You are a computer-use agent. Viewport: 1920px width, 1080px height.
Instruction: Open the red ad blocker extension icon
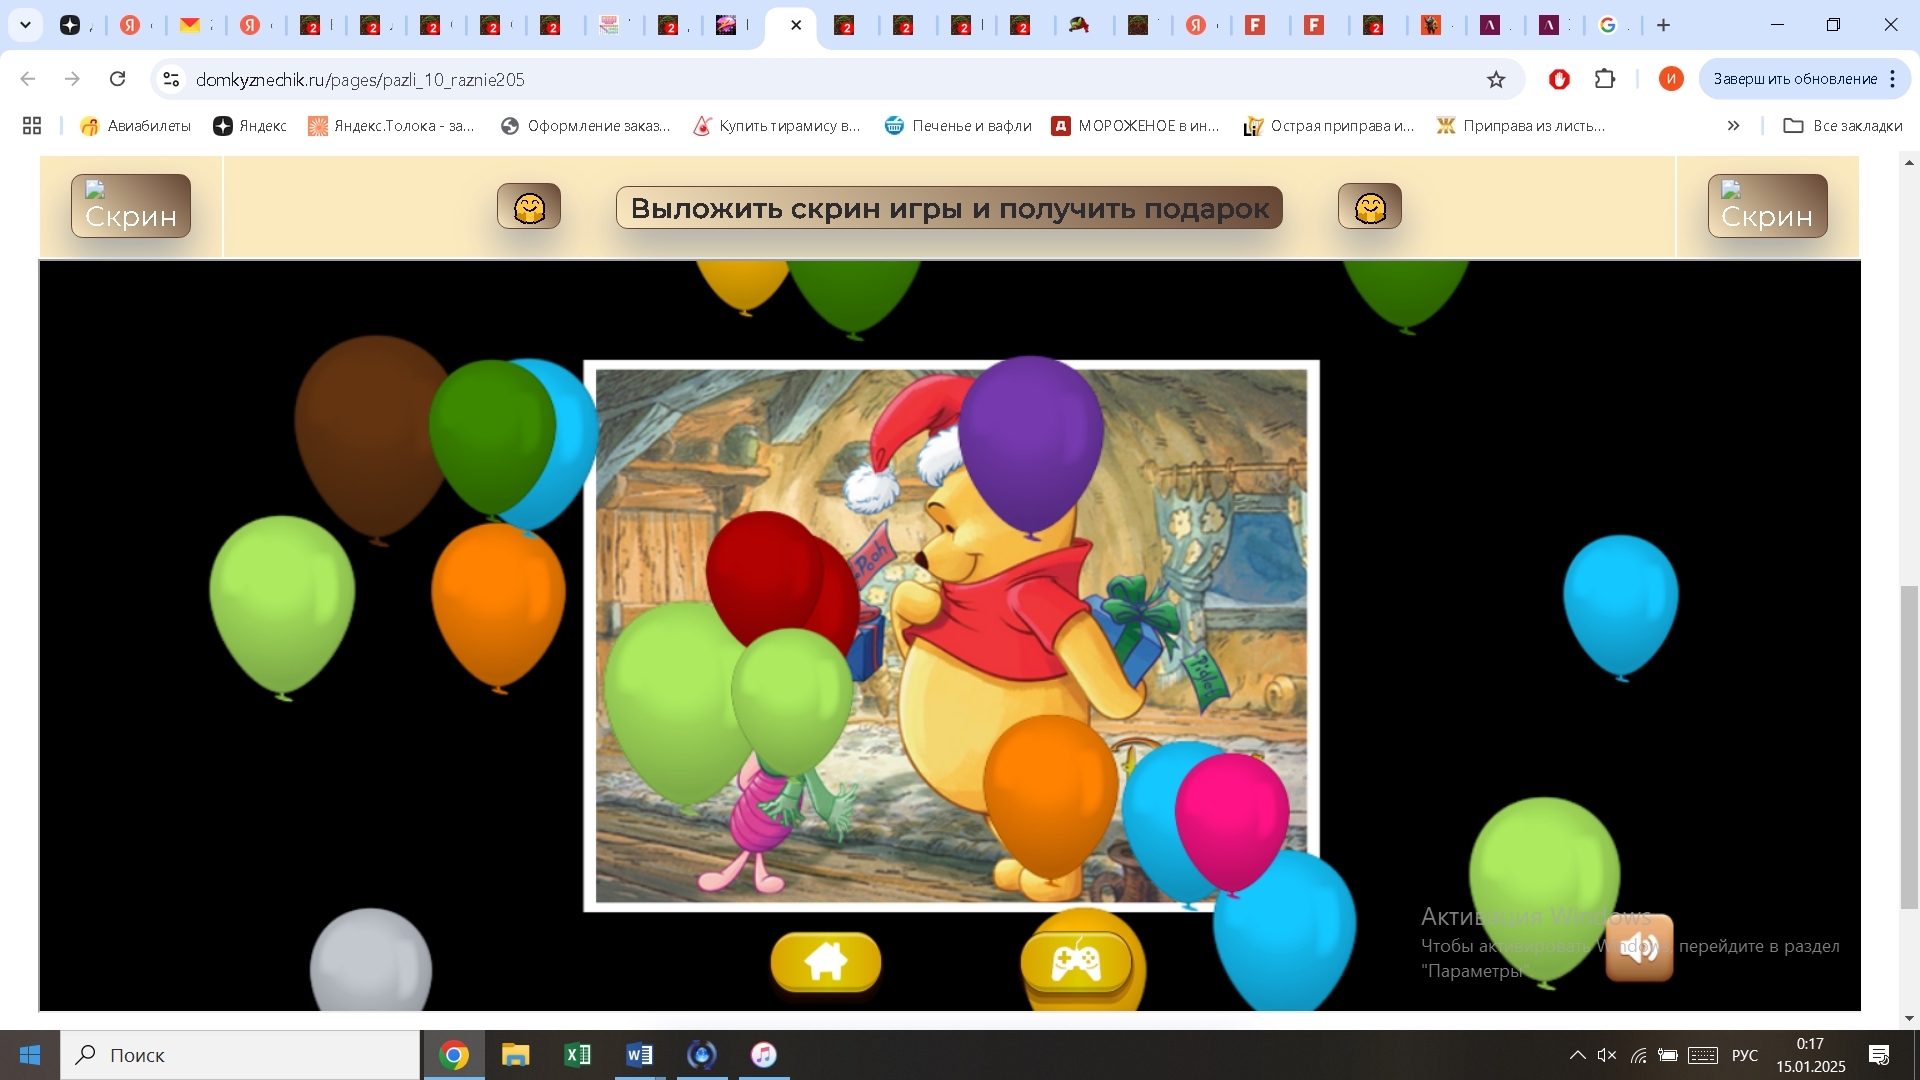pyautogui.click(x=1559, y=79)
